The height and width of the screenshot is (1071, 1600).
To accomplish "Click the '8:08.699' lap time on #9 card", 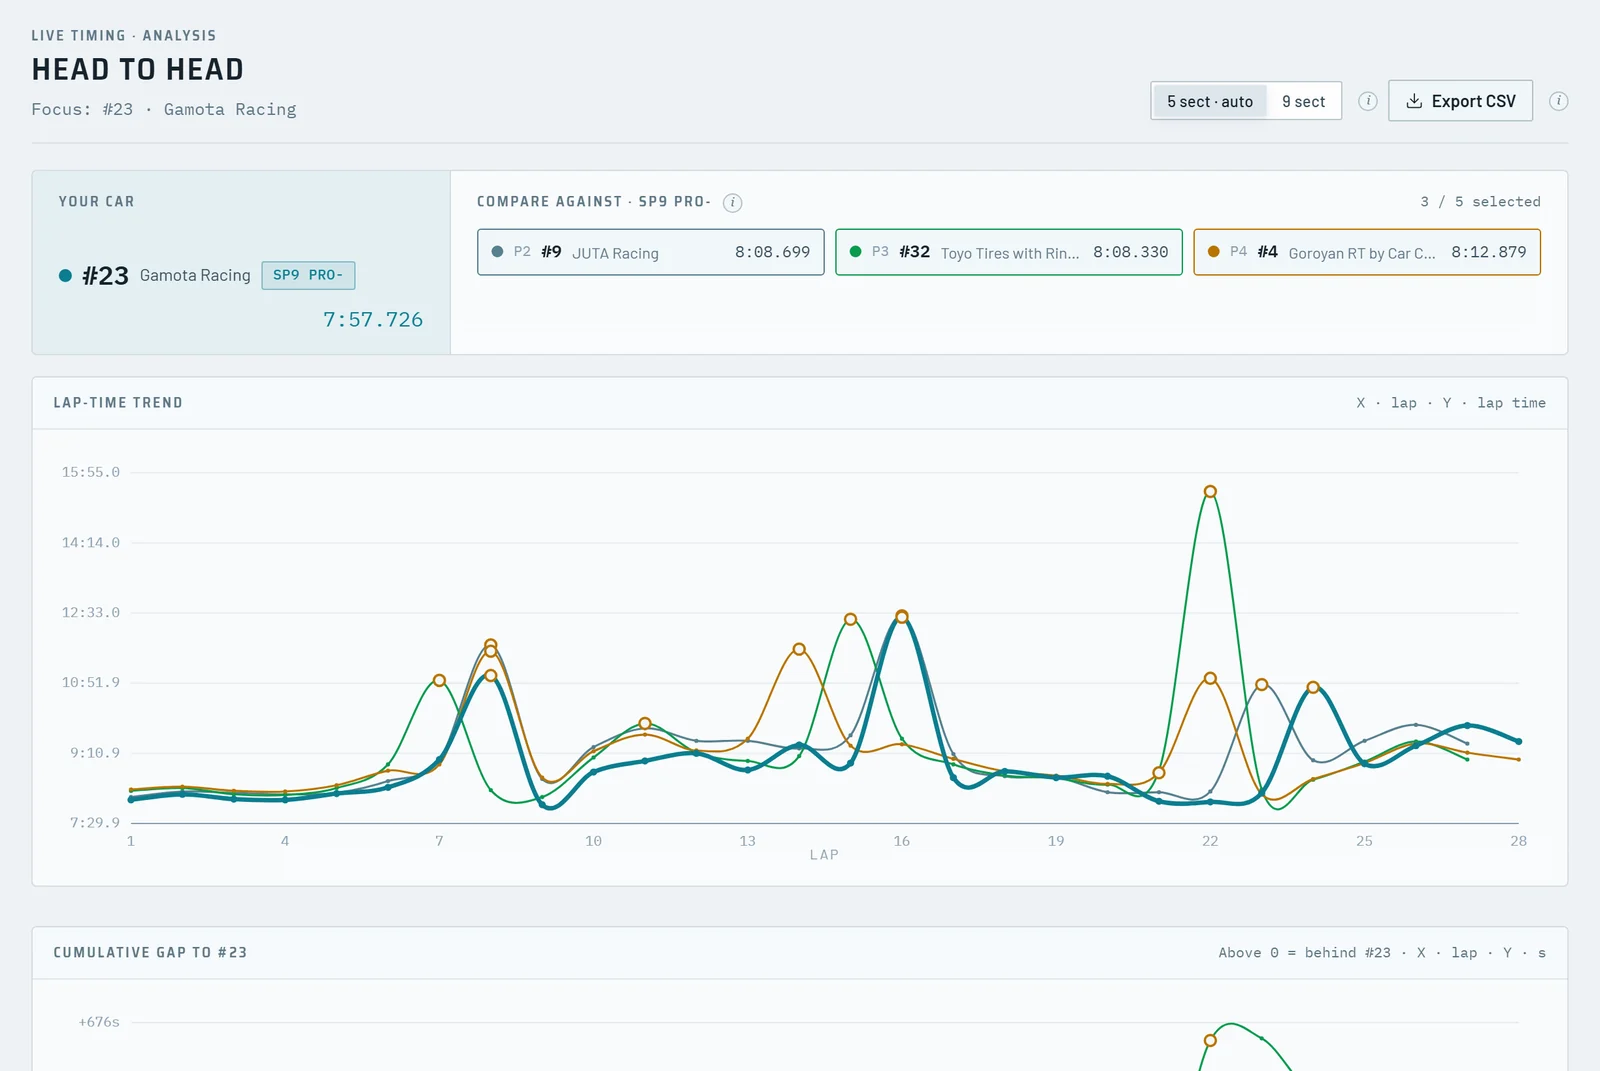I will 772,252.
